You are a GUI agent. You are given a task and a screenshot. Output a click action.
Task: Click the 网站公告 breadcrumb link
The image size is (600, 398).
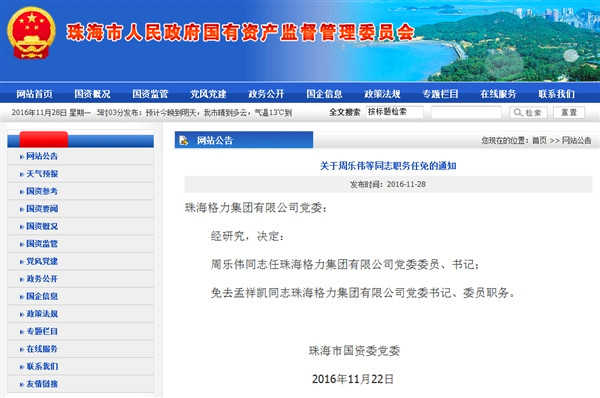point(576,140)
